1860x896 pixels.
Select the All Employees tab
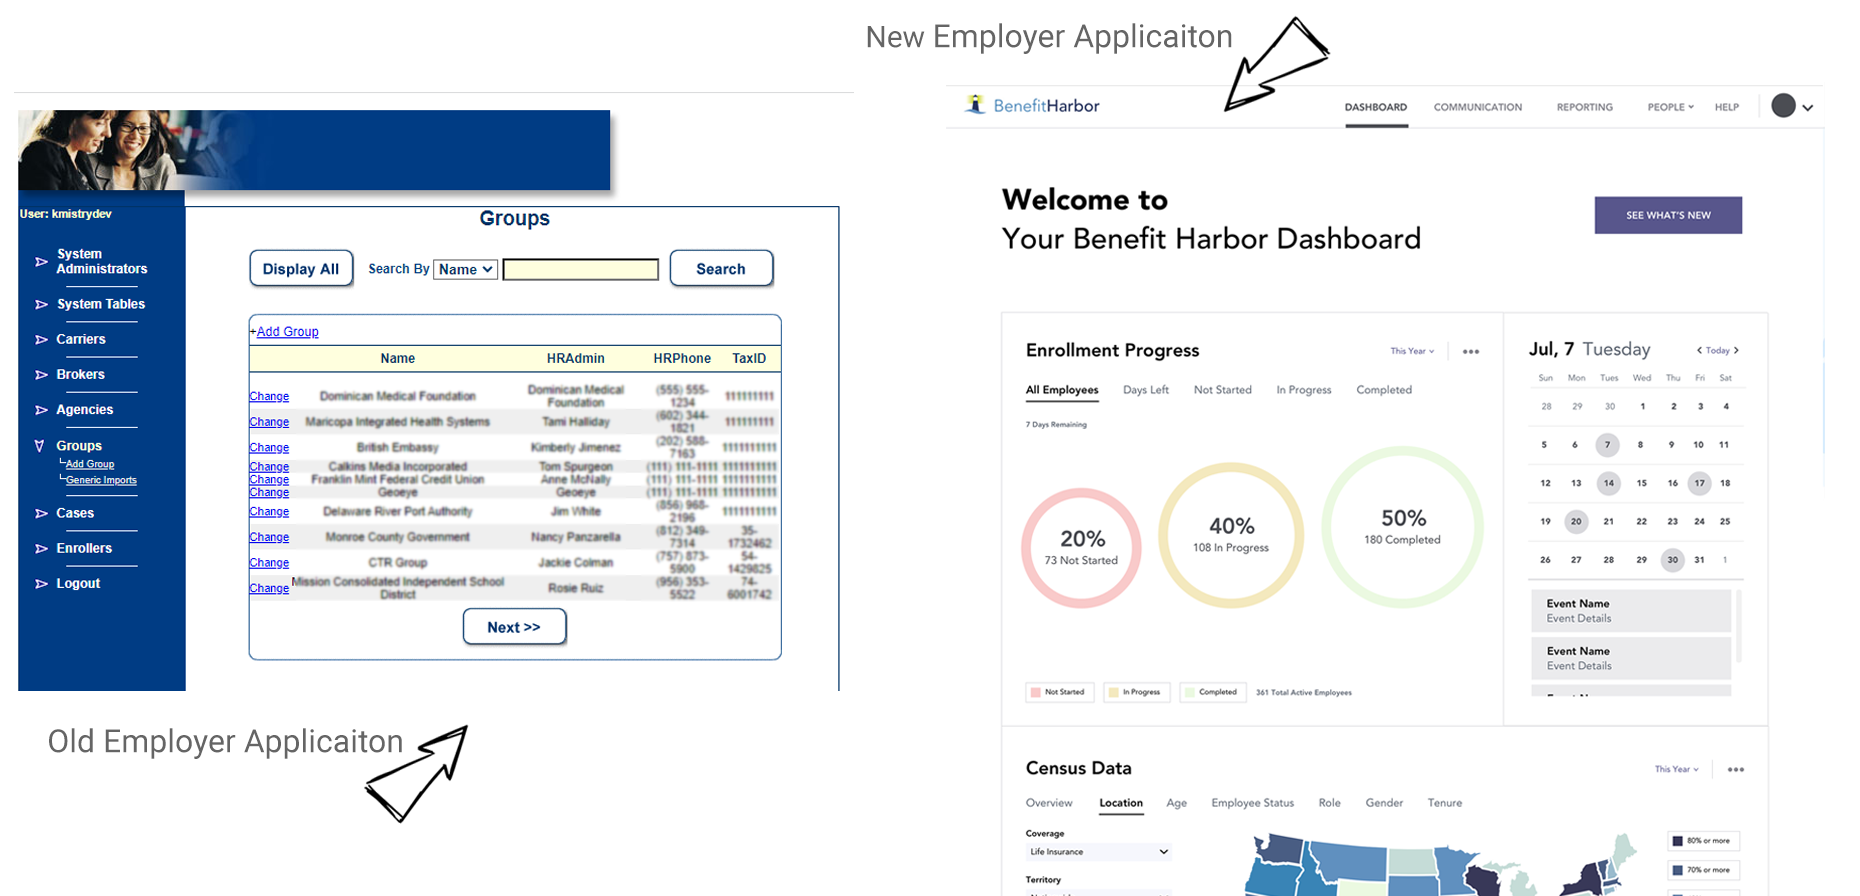(1062, 390)
